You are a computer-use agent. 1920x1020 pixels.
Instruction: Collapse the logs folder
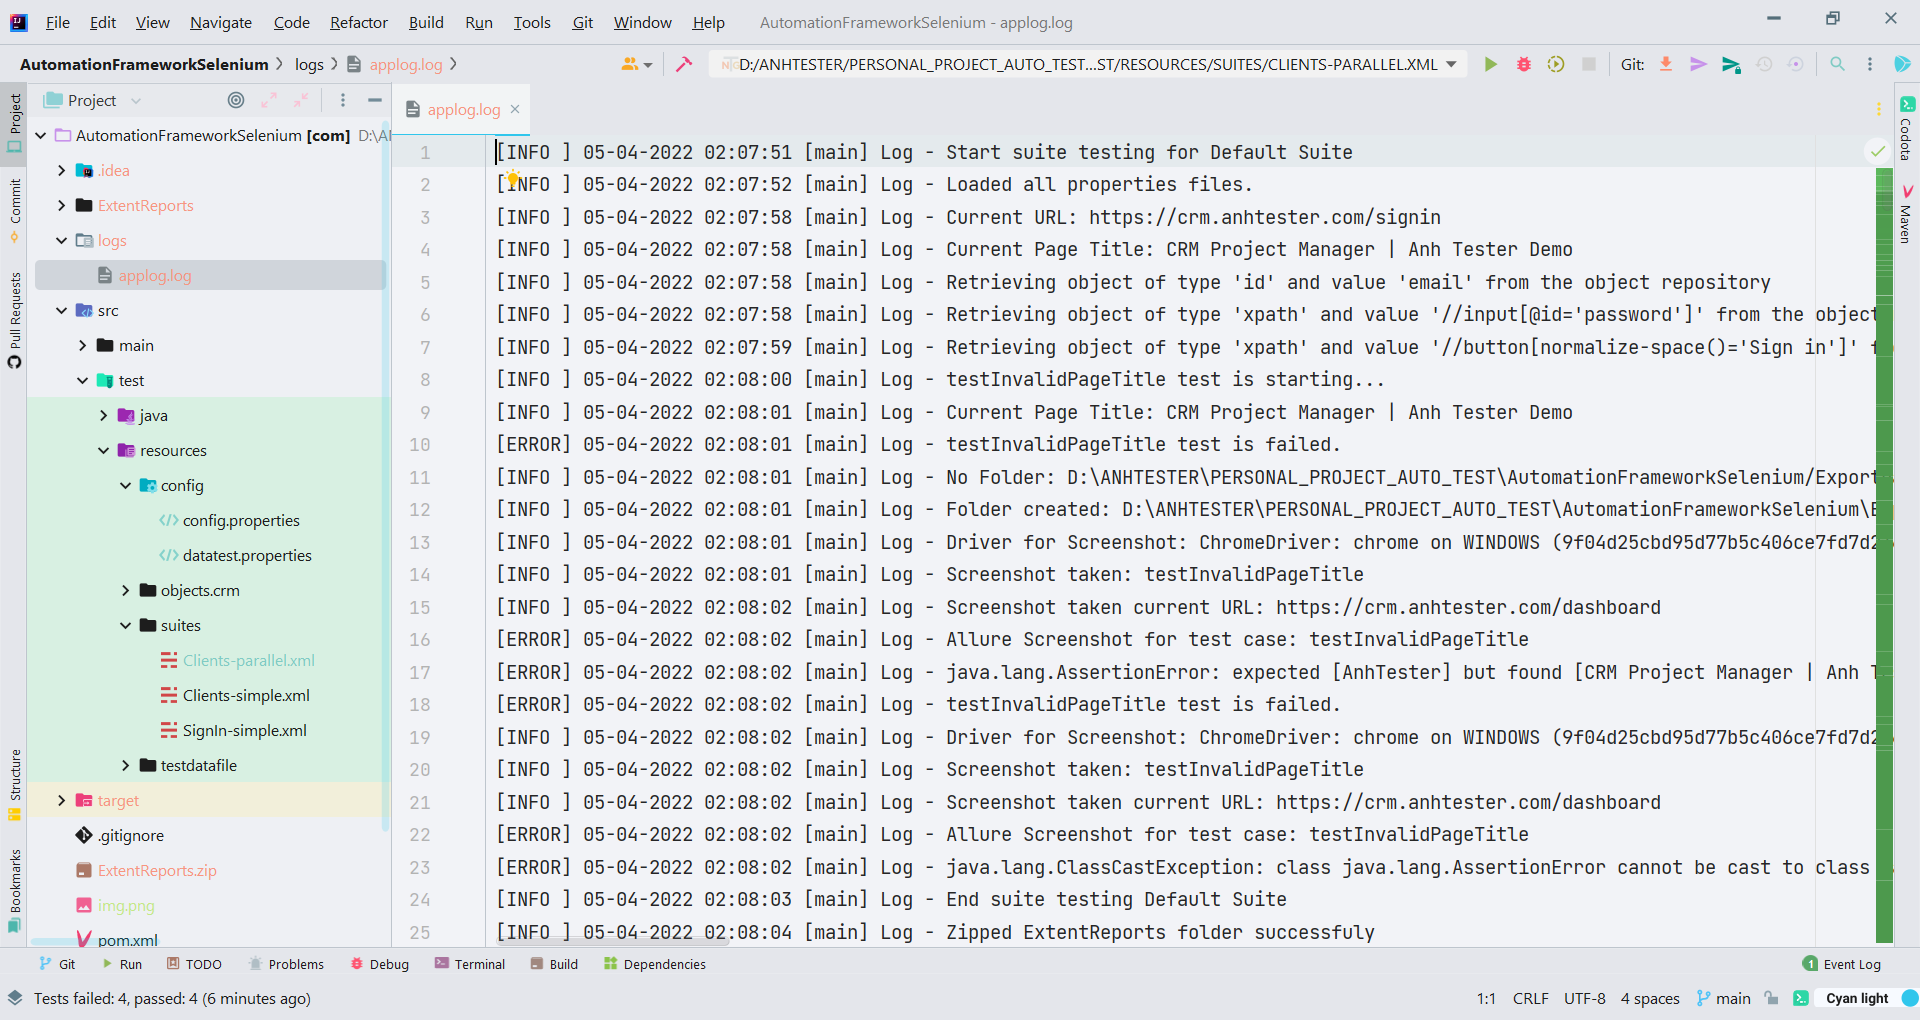62,240
